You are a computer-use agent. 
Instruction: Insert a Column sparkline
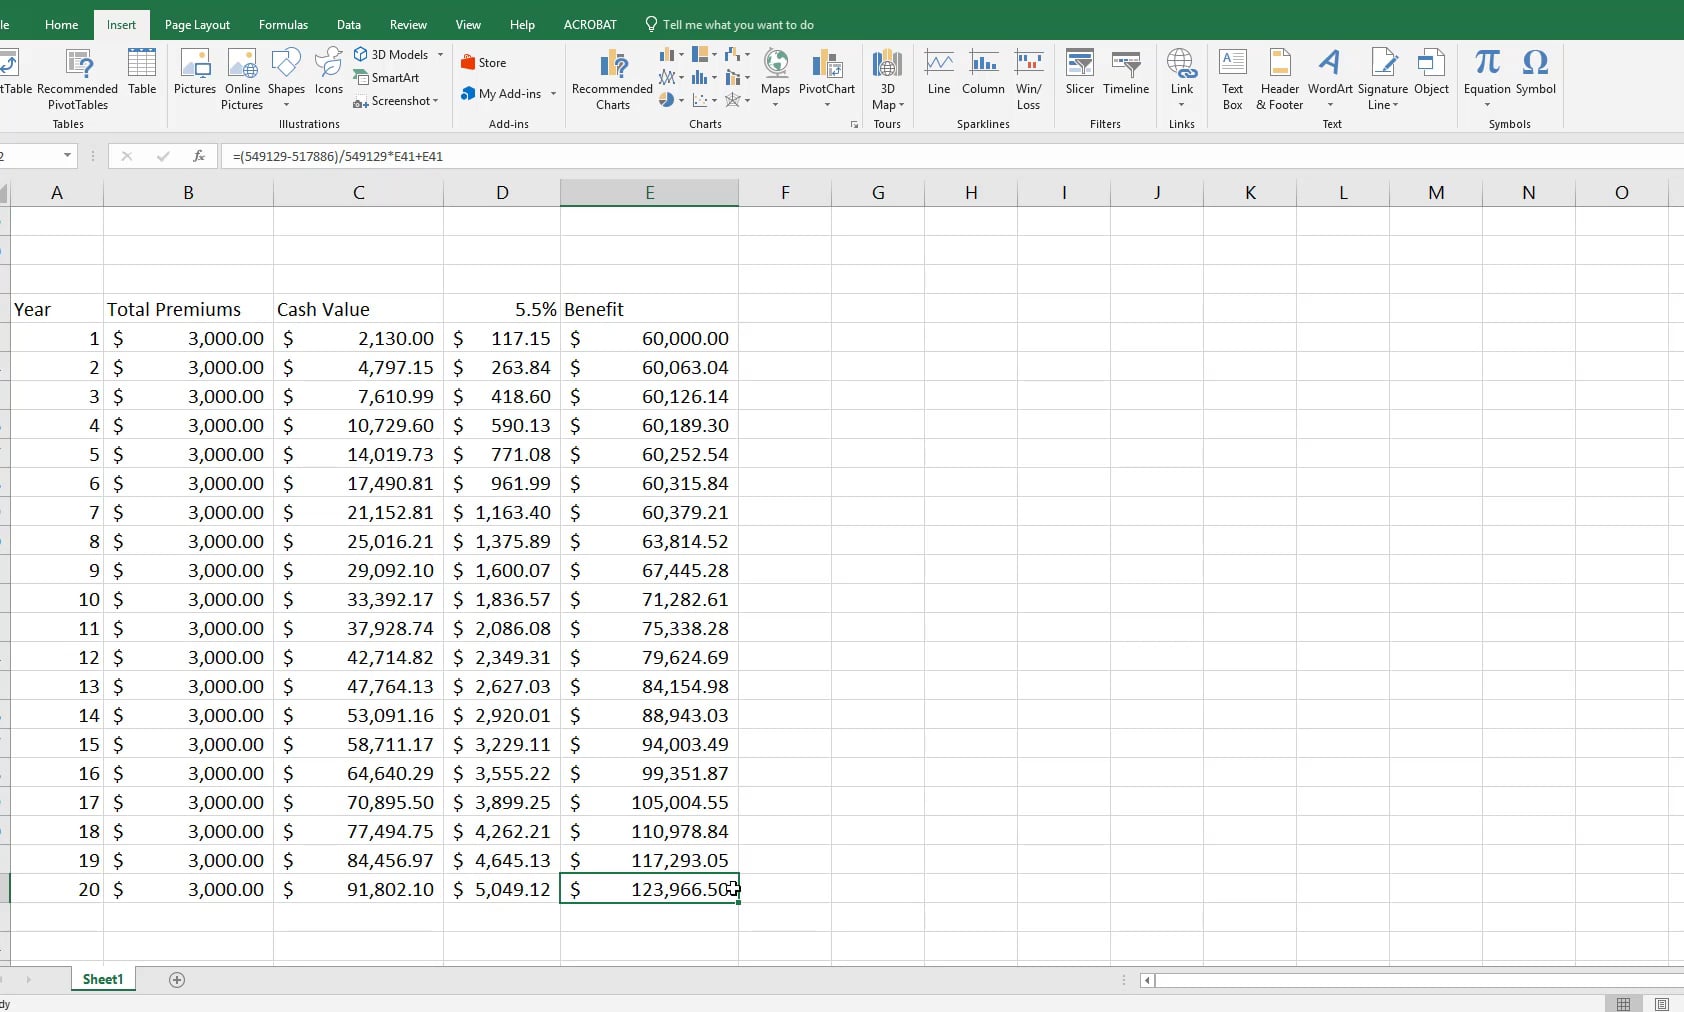[983, 72]
